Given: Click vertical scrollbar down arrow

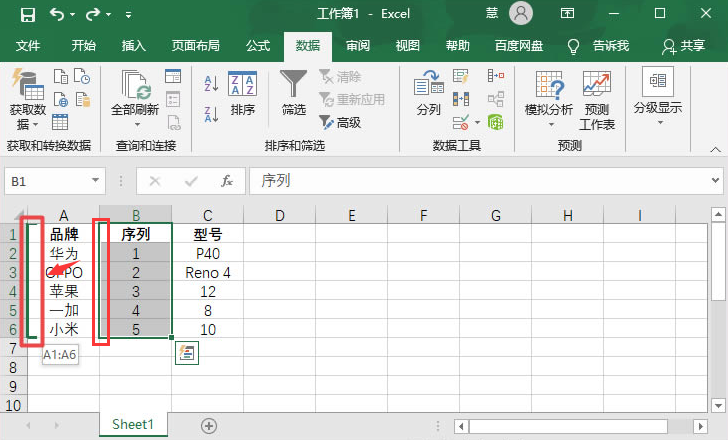Looking at the screenshot, I should 718,405.
